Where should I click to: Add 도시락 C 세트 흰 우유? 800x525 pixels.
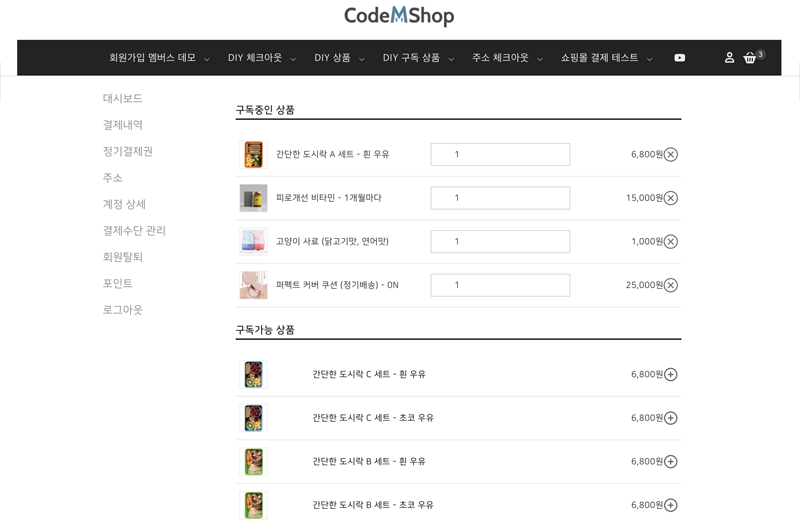[x=671, y=375]
